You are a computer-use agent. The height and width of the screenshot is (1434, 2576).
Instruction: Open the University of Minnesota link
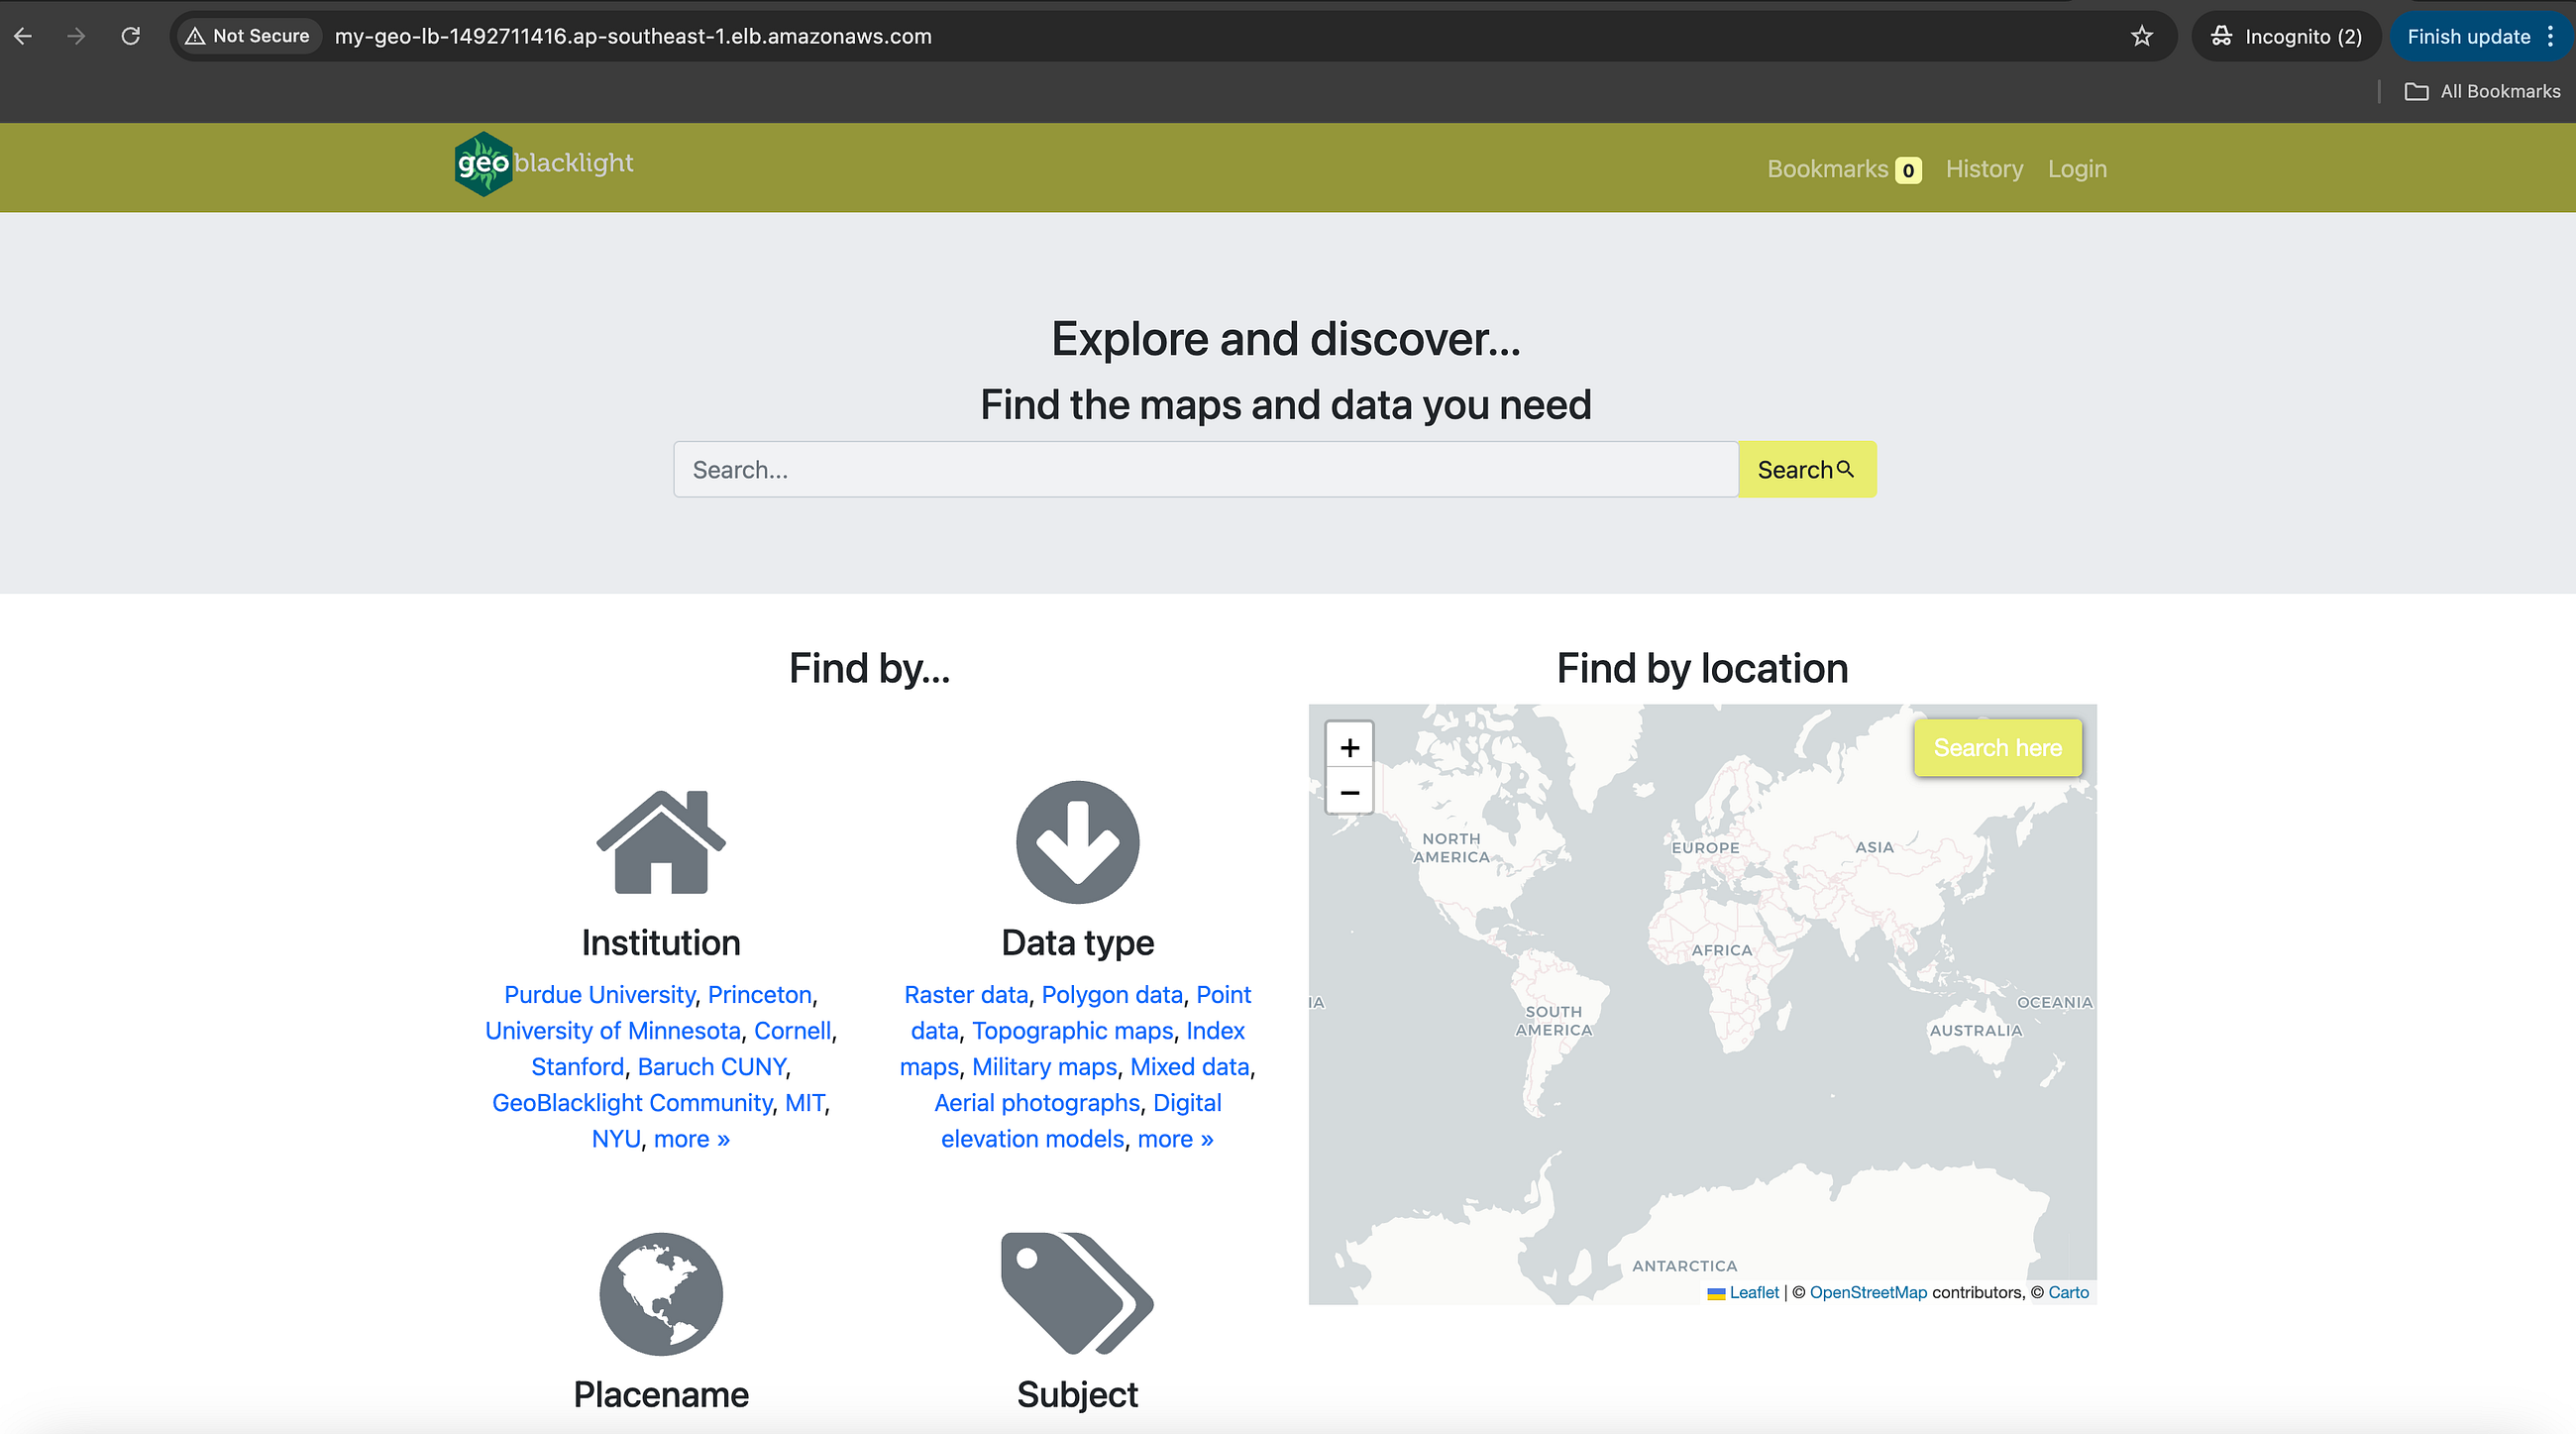pos(613,1031)
